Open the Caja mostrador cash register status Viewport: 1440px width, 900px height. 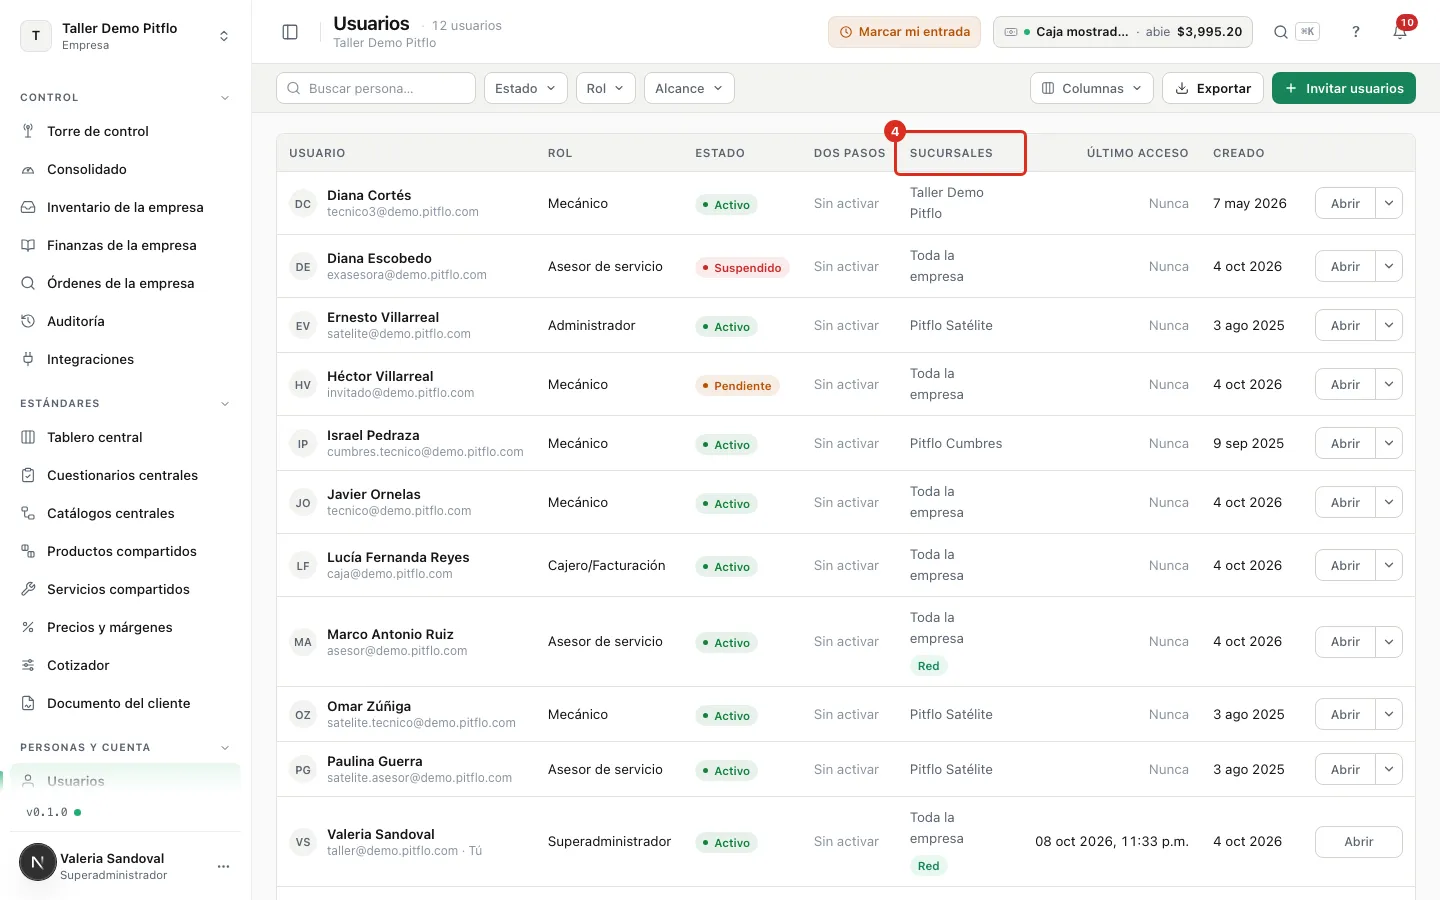[x=1123, y=32]
